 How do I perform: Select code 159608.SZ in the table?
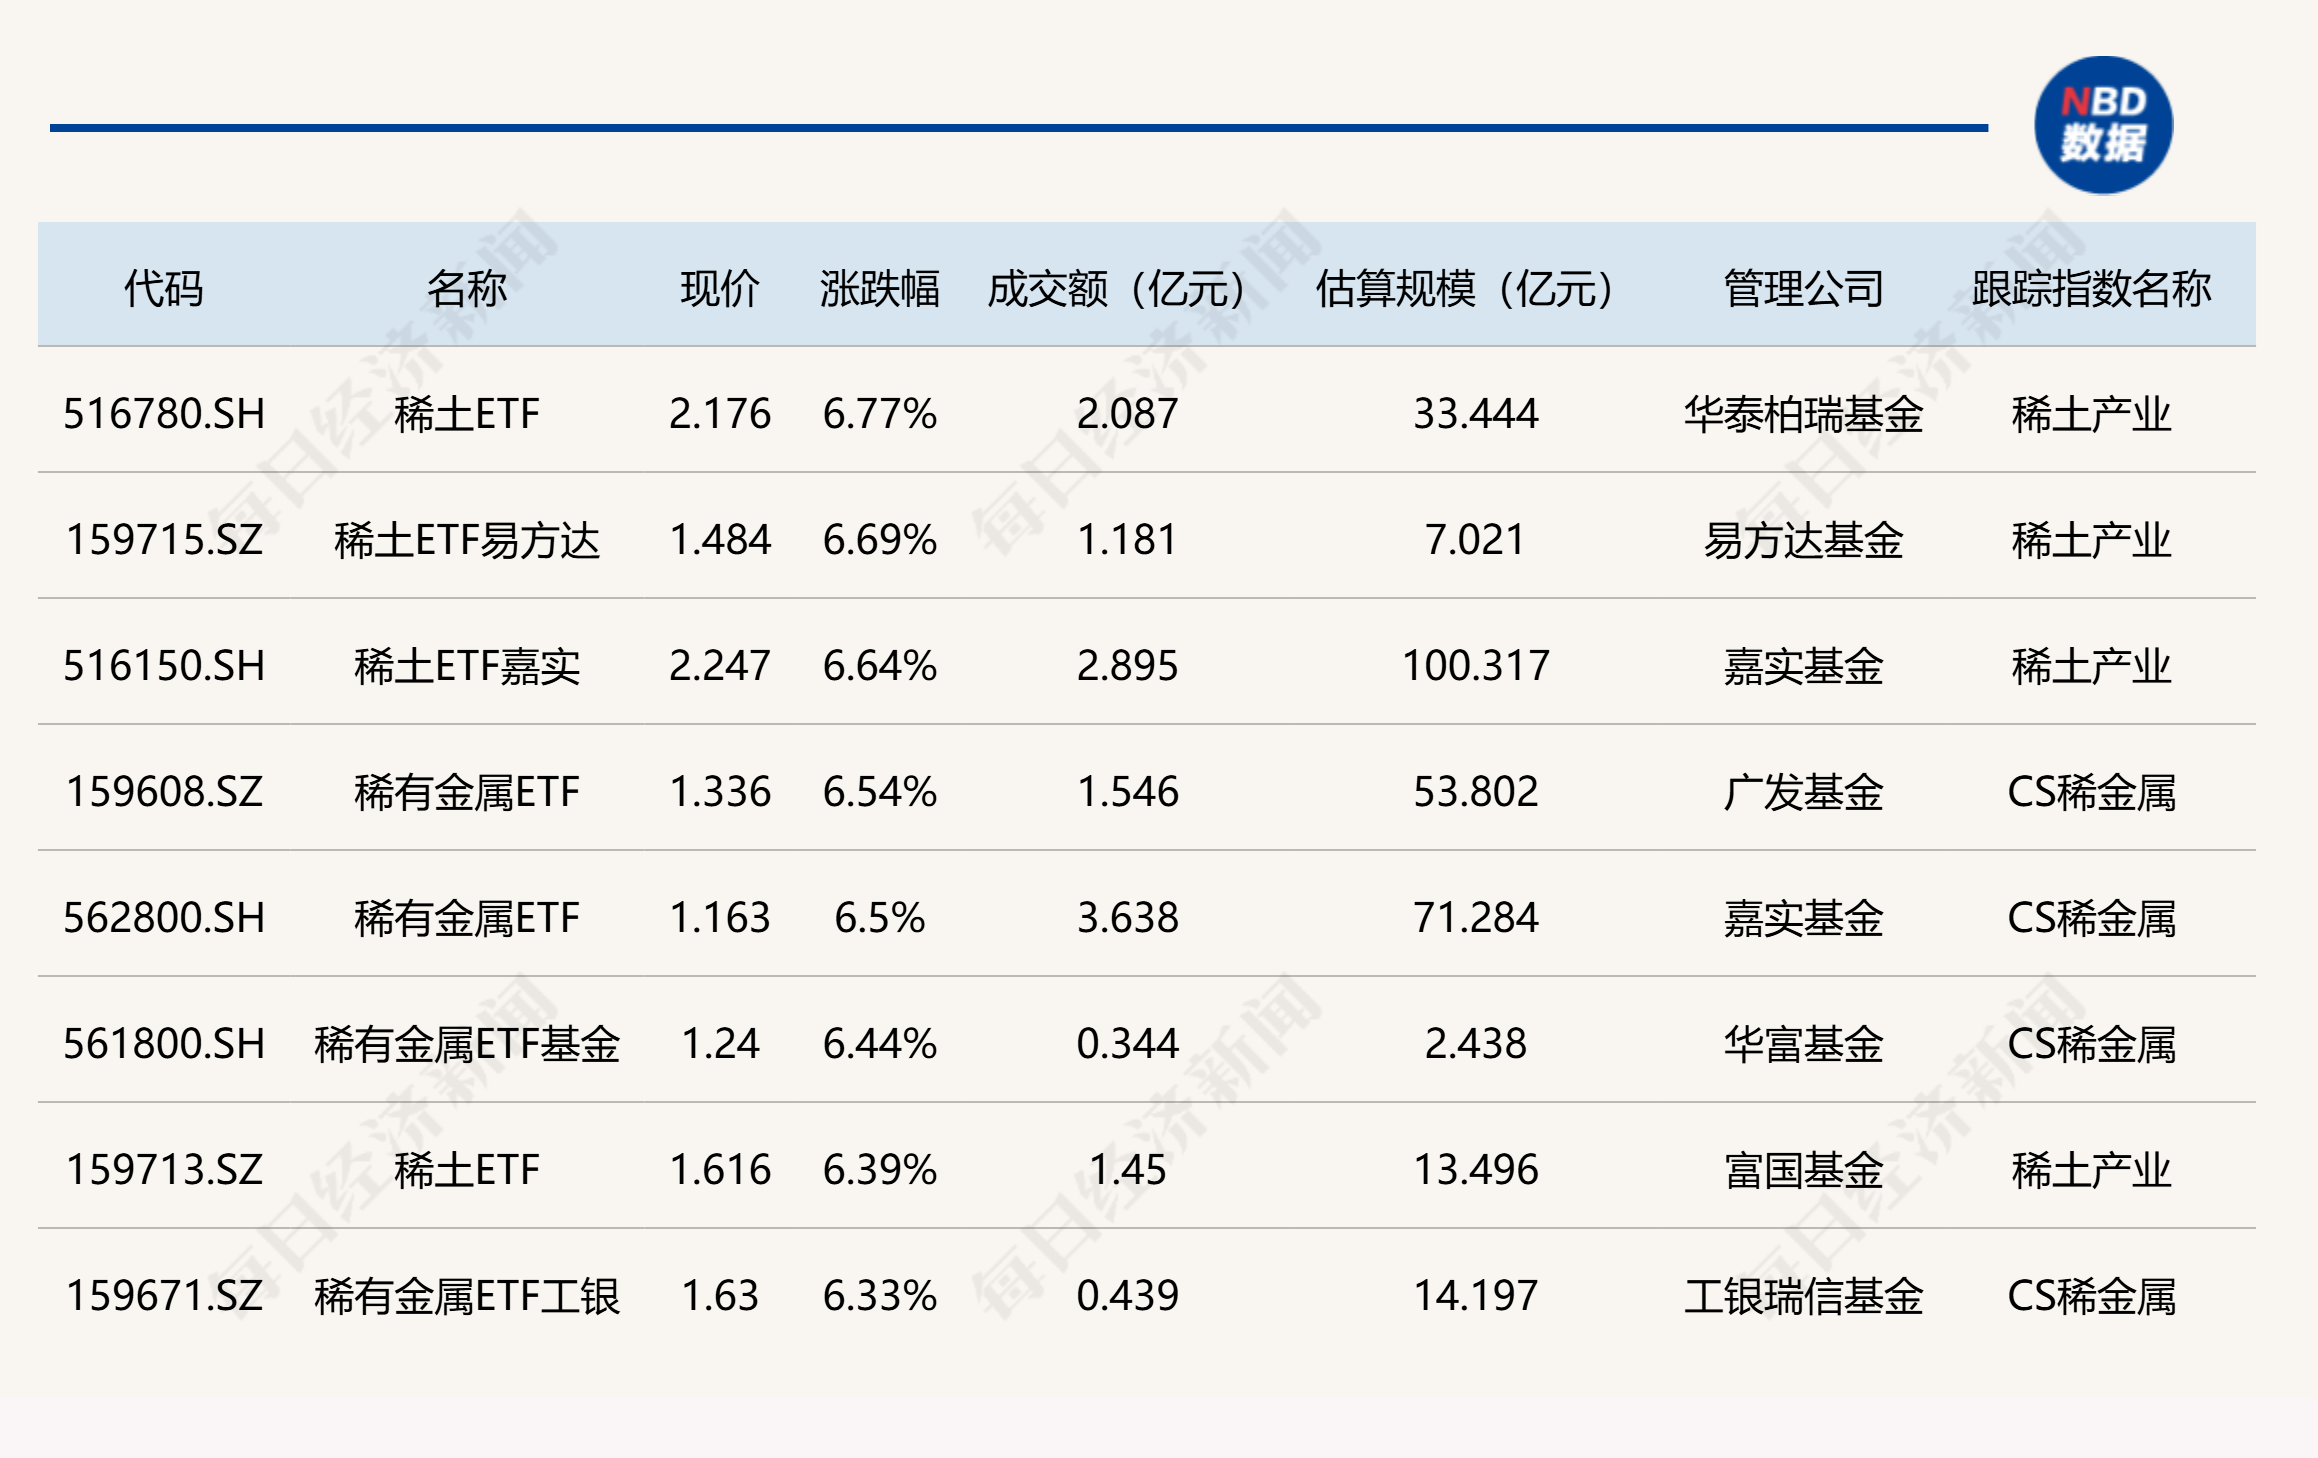[x=164, y=792]
